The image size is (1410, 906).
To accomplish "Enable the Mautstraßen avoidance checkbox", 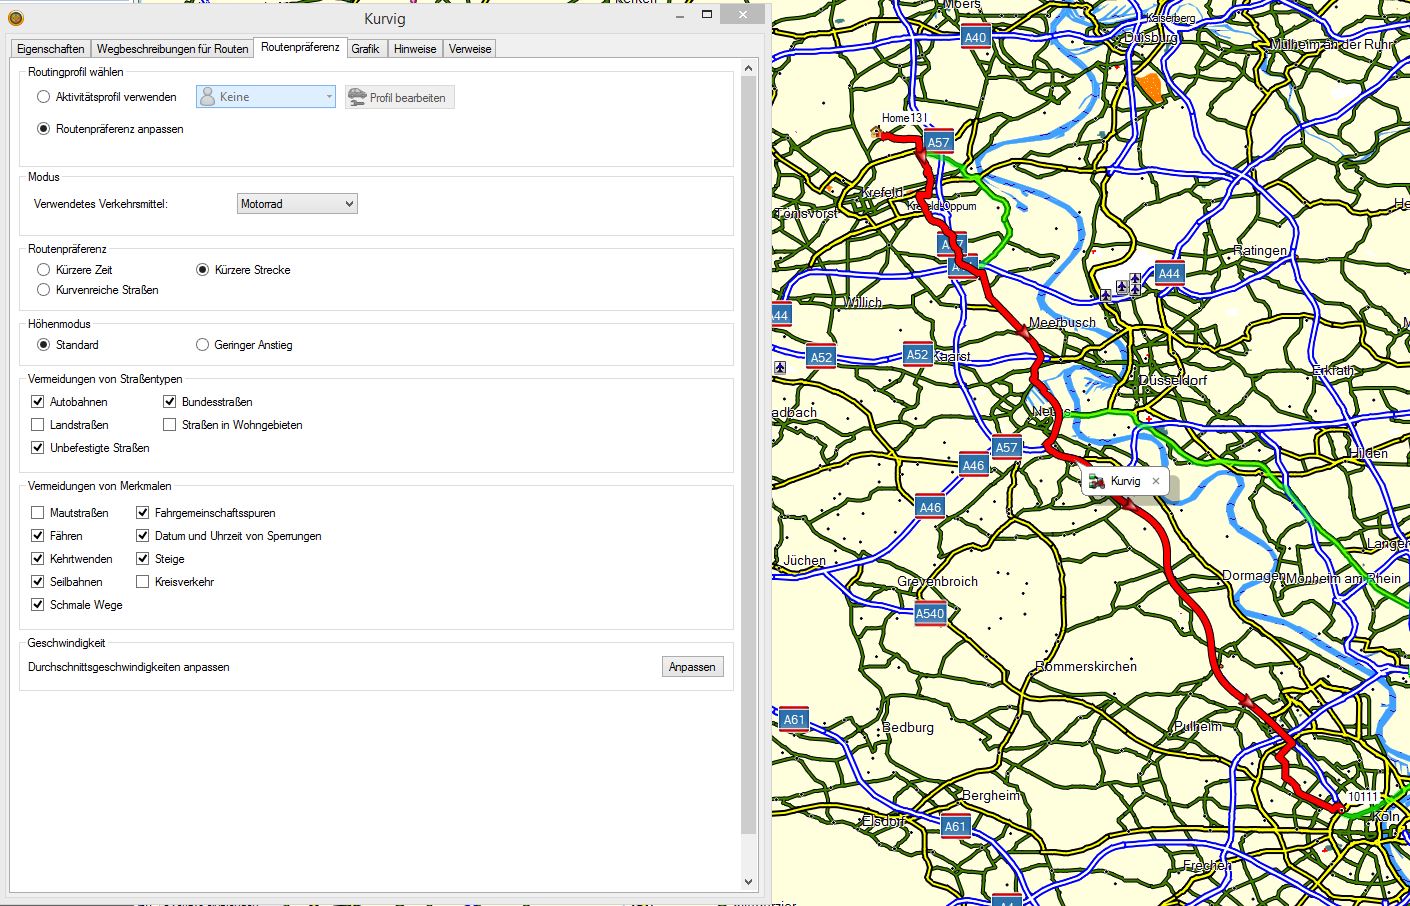I will pyautogui.click(x=38, y=513).
